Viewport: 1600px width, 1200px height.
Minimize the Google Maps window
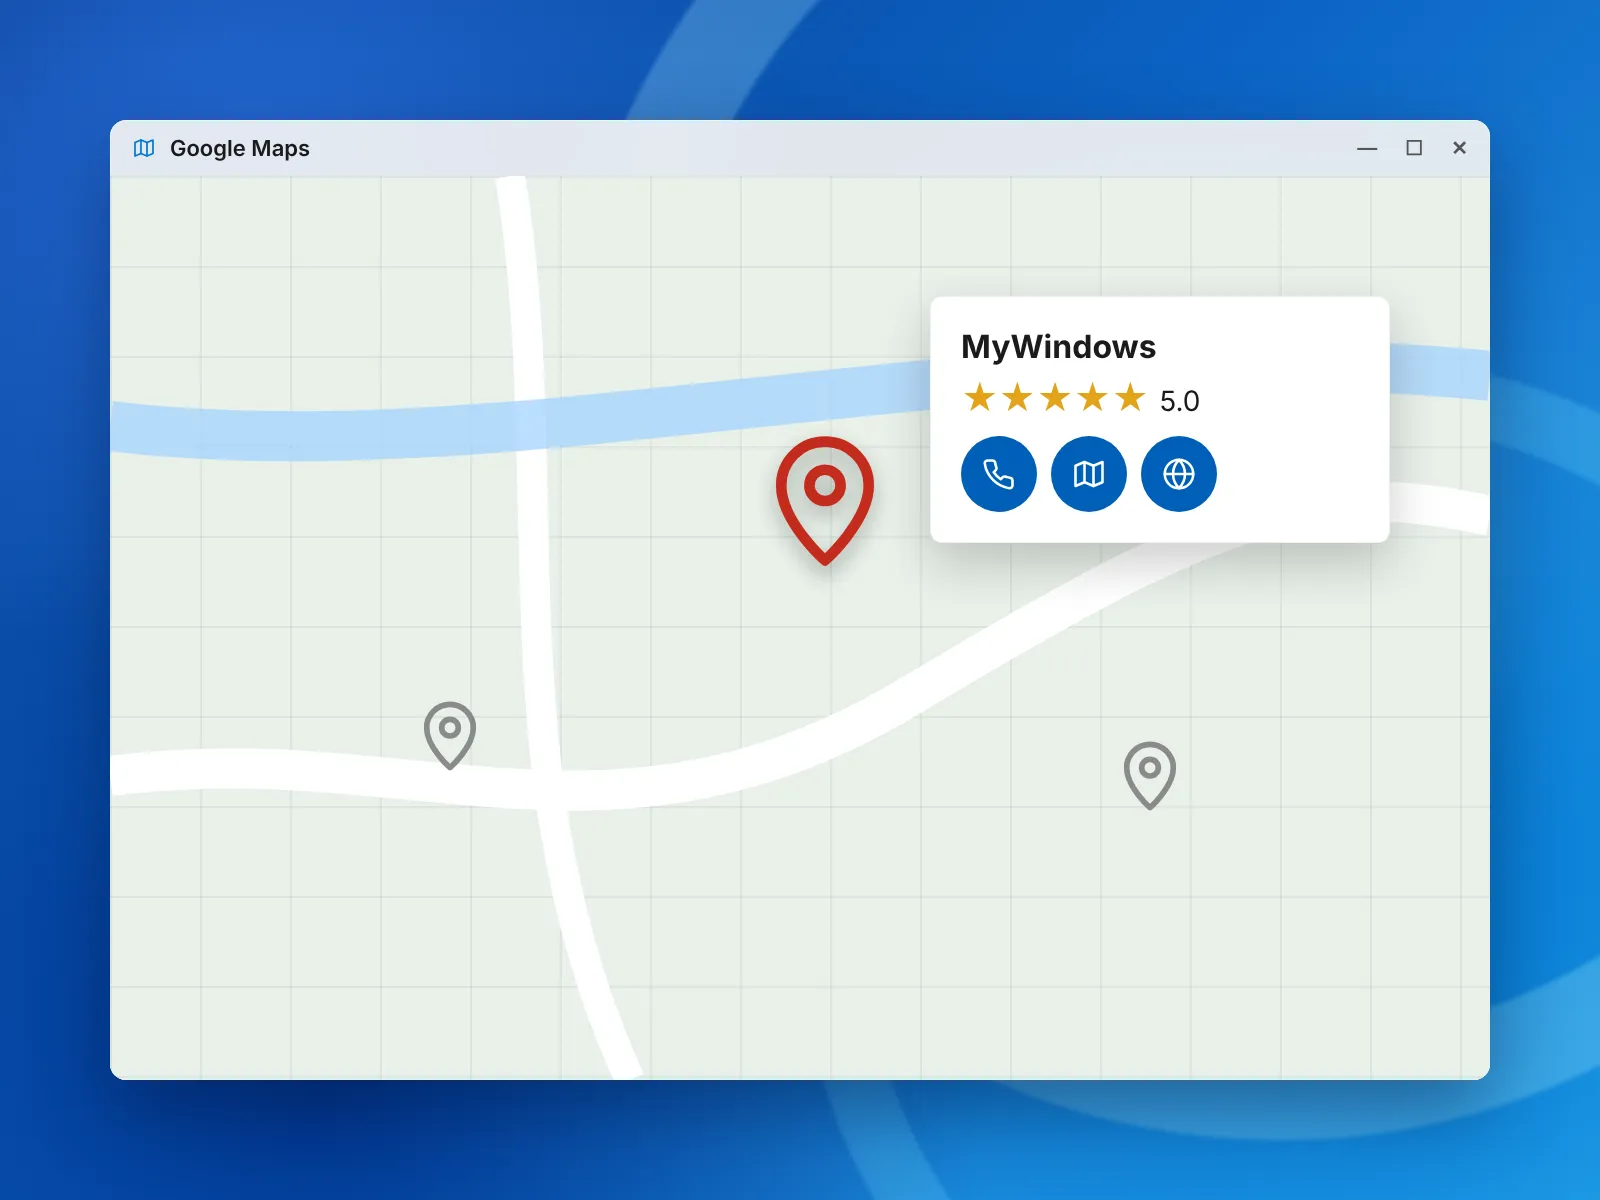[x=1367, y=148]
